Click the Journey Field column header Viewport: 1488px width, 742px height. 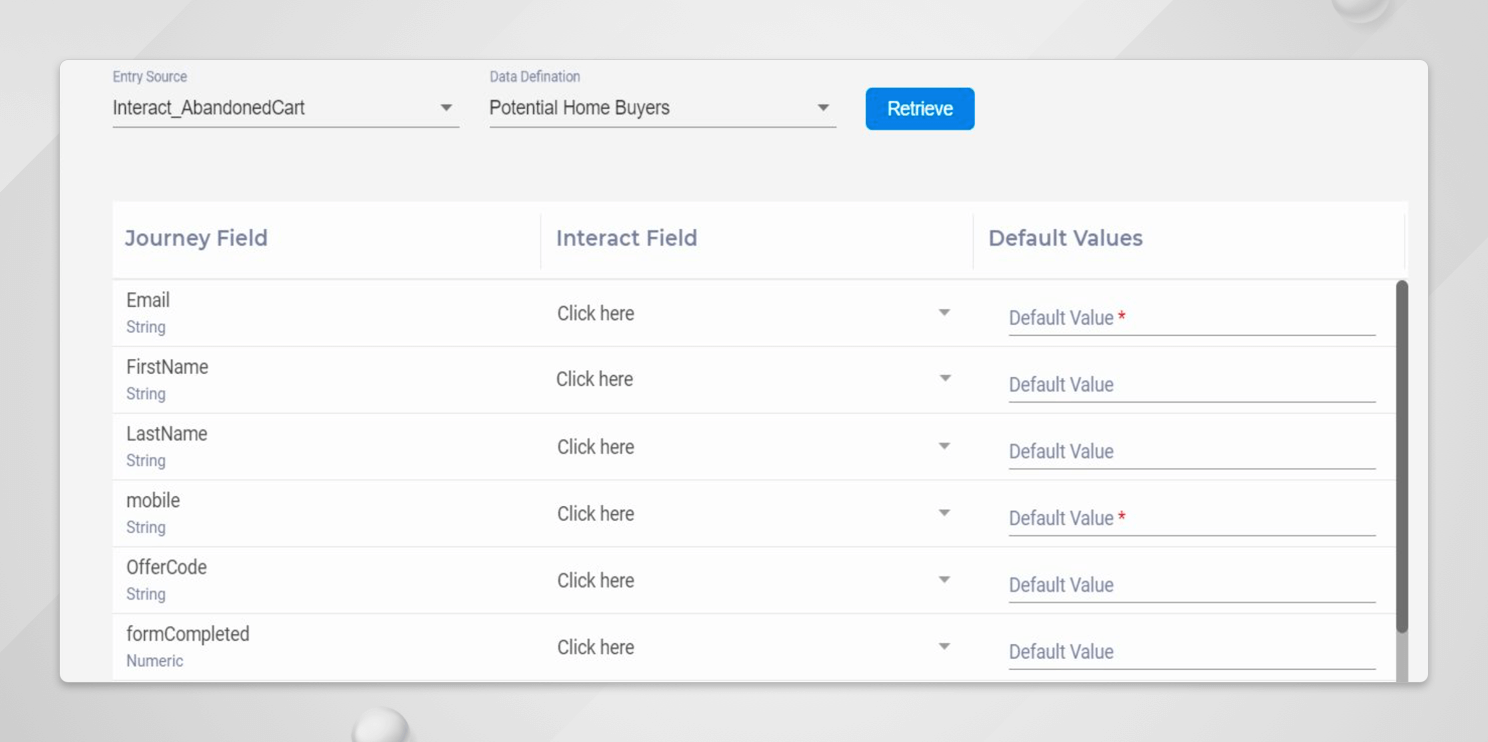pos(196,238)
